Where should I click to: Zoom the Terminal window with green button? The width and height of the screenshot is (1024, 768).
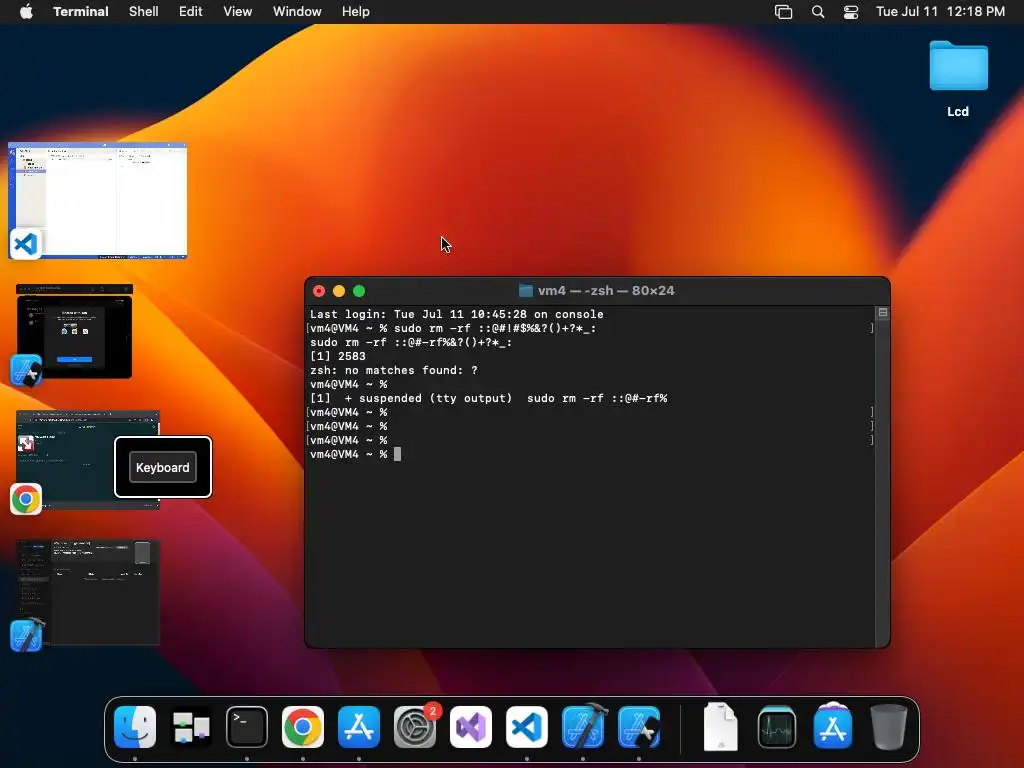359,291
